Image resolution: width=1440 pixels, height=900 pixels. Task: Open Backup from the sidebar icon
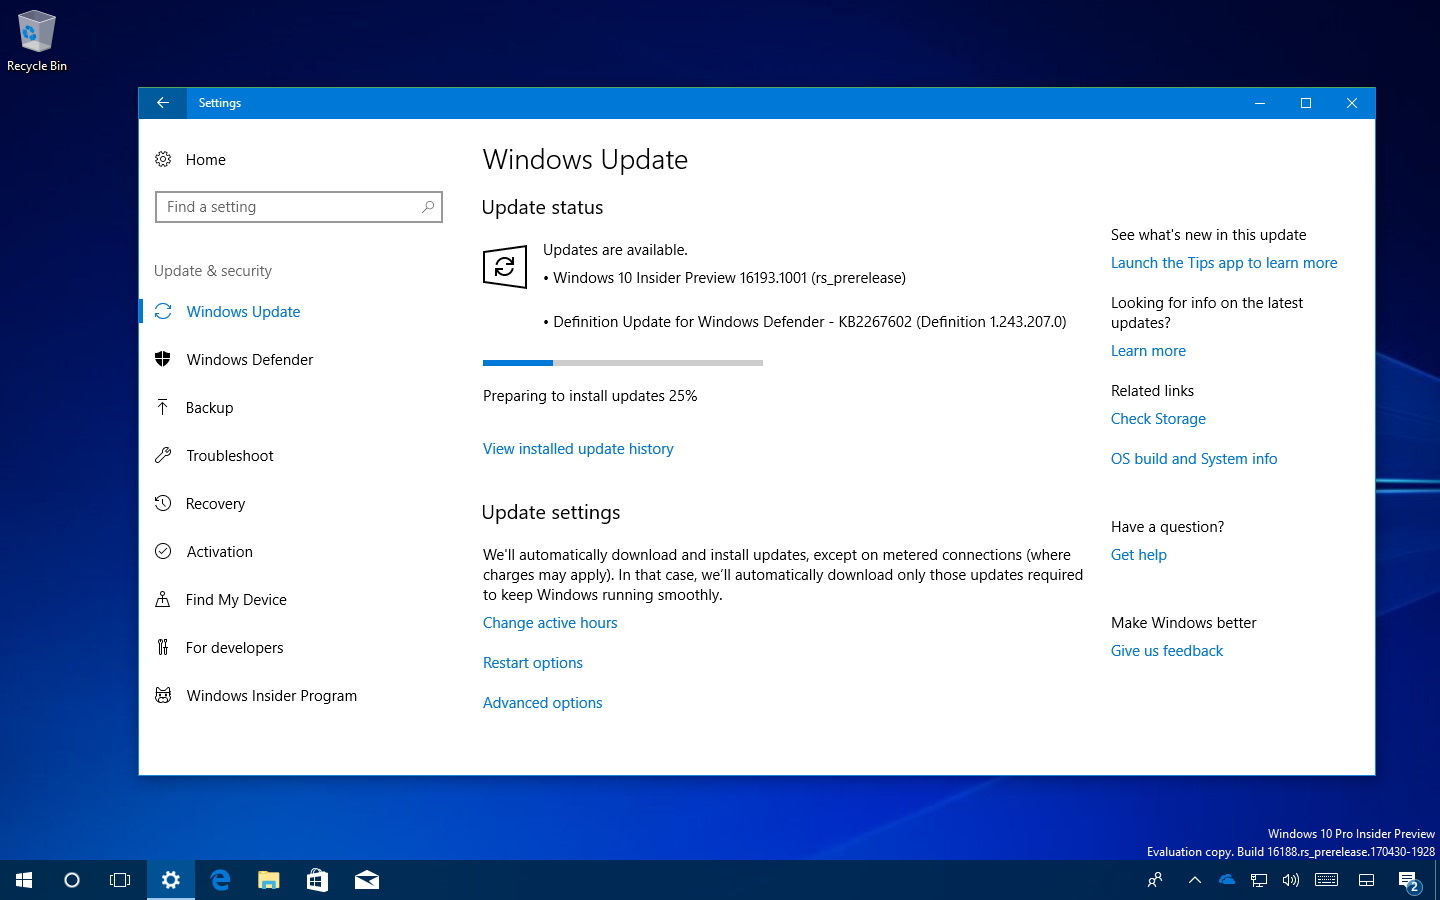pyautogui.click(x=164, y=407)
